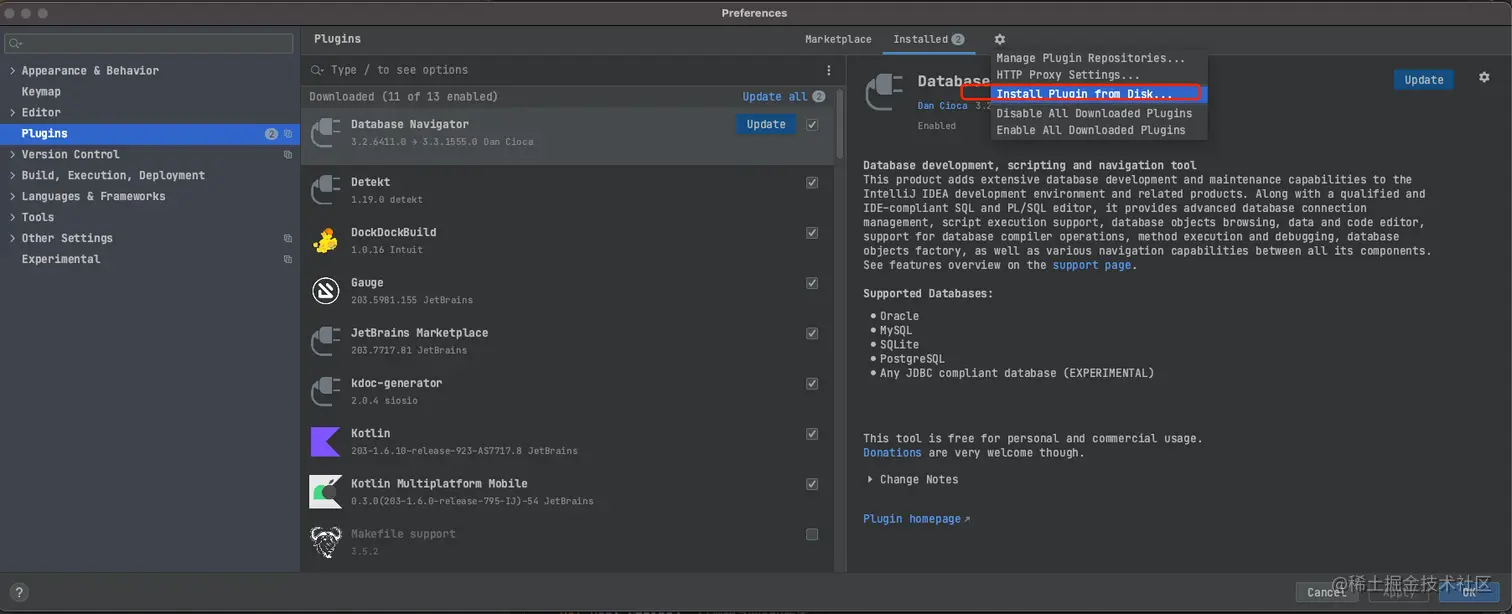Select the JetBrains Marketplace plugin icon
Screen dimensions: 1512x614
tap(326, 341)
